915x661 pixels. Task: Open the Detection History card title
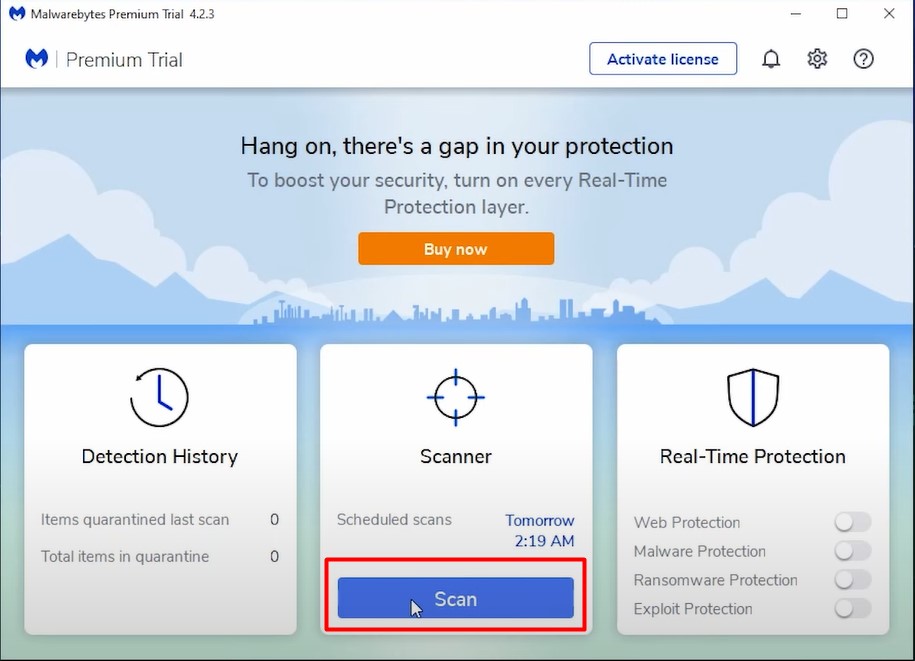[x=160, y=457]
